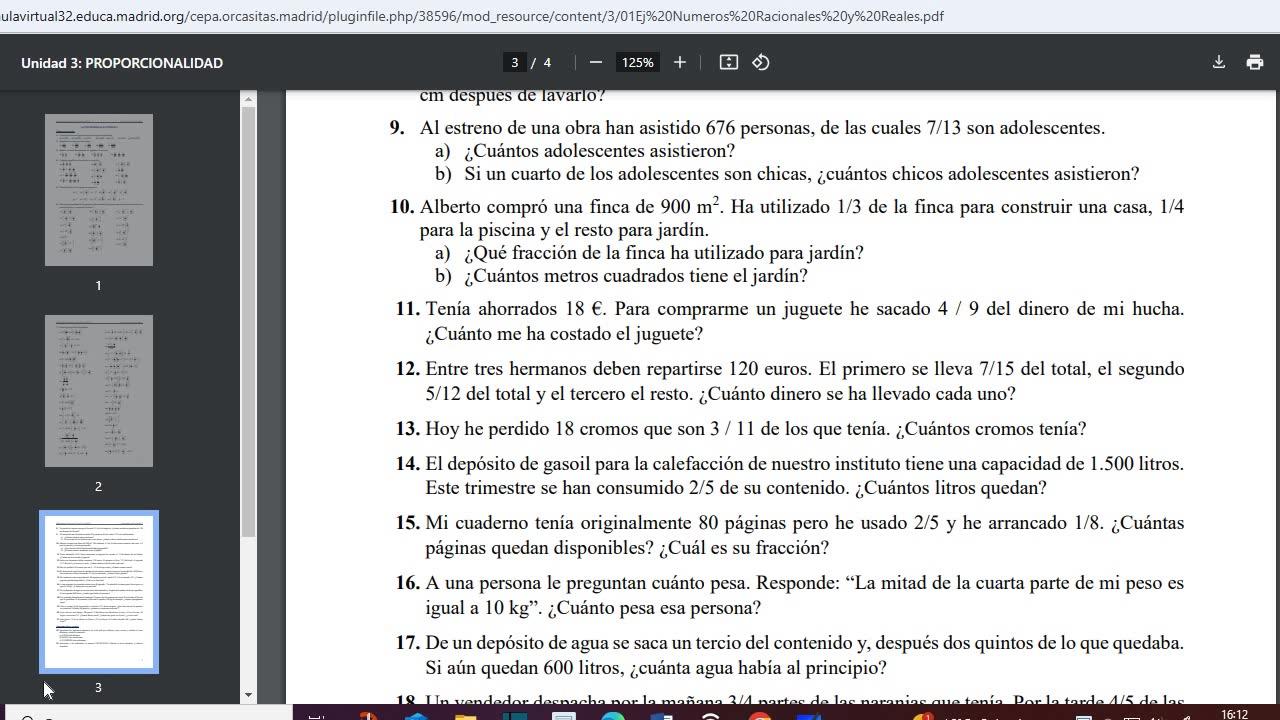The height and width of the screenshot is (720, 1280).
Task: Click the thumbnail label number '3'
Action: (98, 688)
